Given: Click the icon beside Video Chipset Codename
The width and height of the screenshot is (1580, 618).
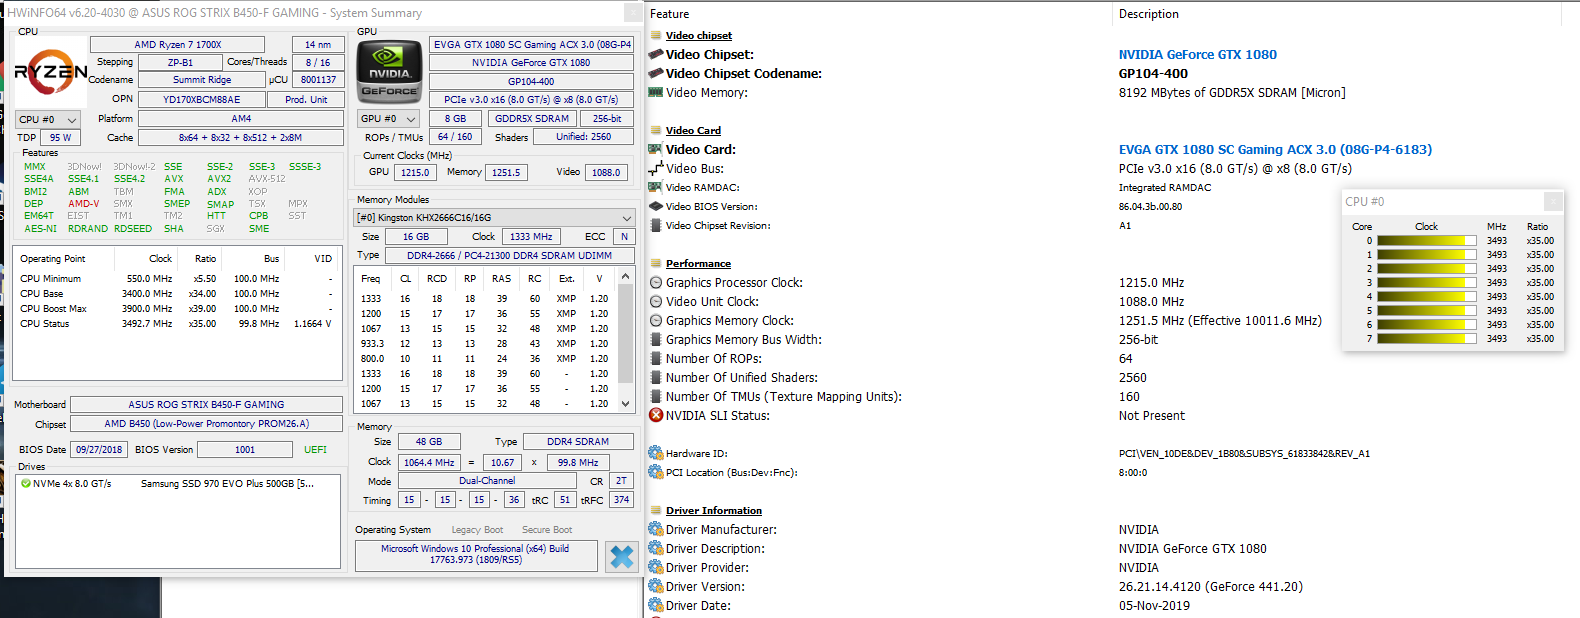Looking at the screenshot, I should coord(656,73).
